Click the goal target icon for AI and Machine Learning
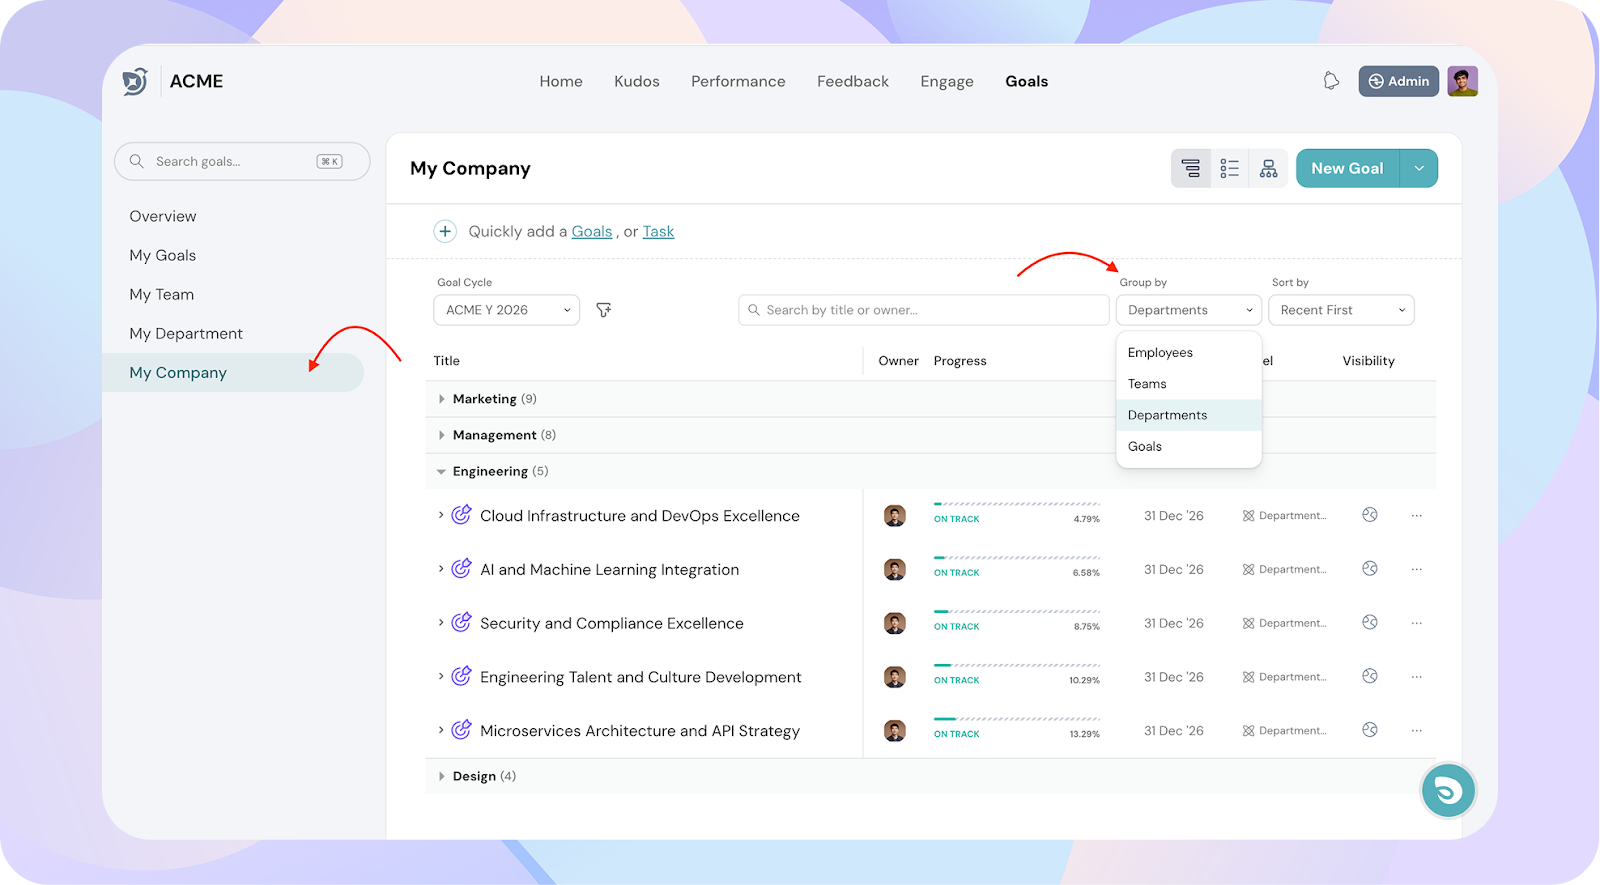The width and height of the screenshot is (1600, 885). point(461,569)
